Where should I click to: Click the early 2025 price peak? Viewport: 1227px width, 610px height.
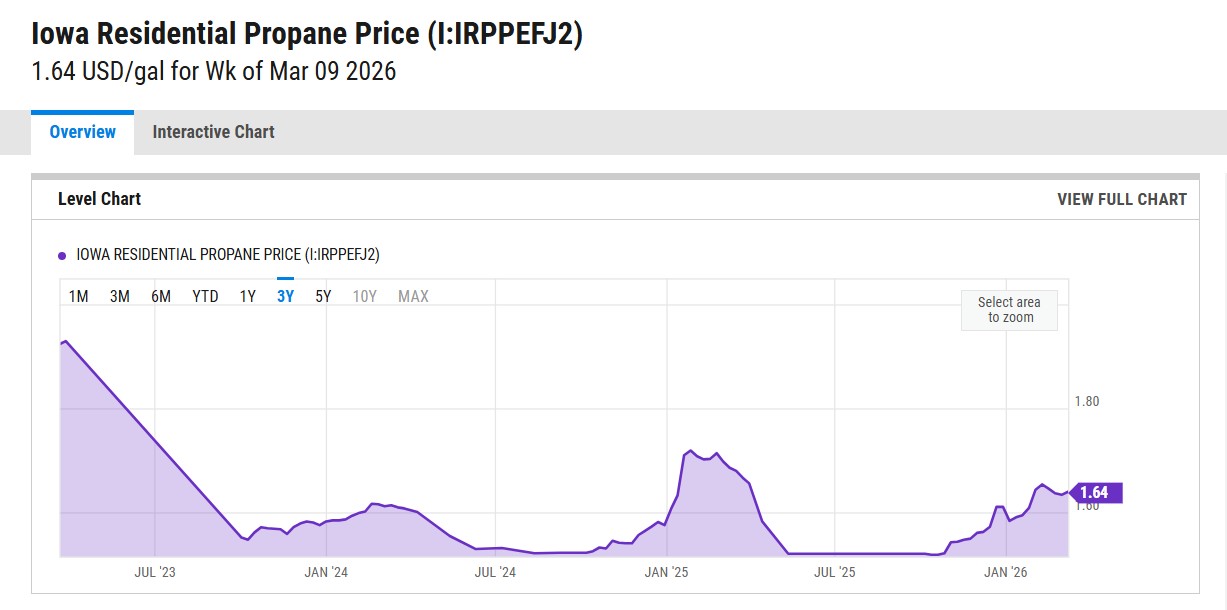691,451
